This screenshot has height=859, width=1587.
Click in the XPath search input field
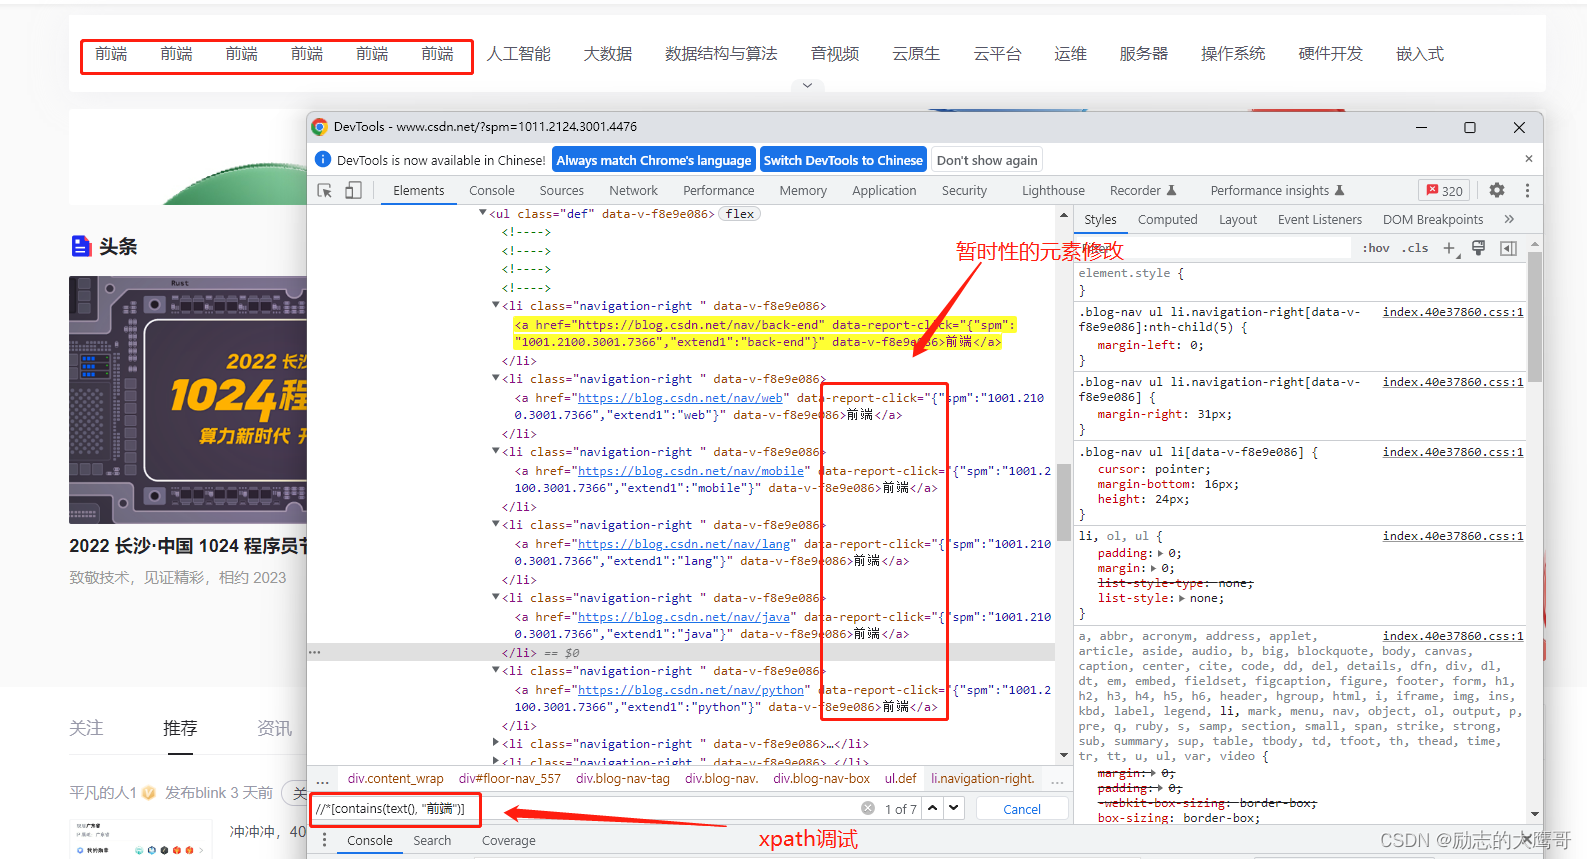coord(585,808)
